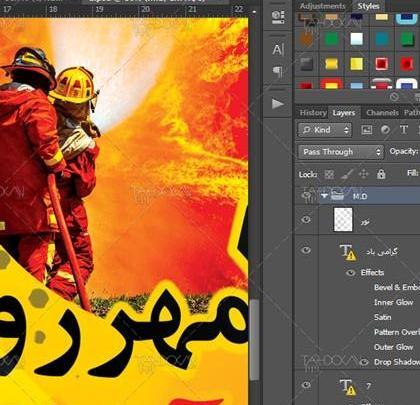
Task: Click type icon of layer 7
Action: pyautogui.click(x=348, y=387)
